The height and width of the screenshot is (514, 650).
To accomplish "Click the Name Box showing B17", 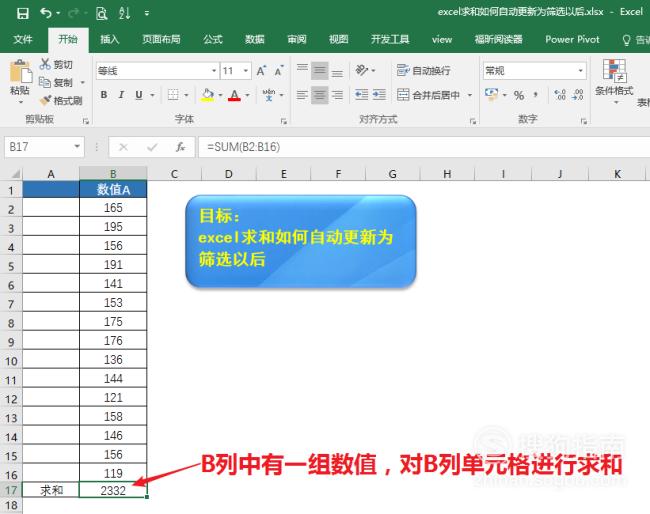I will click(x=44, y=147).
